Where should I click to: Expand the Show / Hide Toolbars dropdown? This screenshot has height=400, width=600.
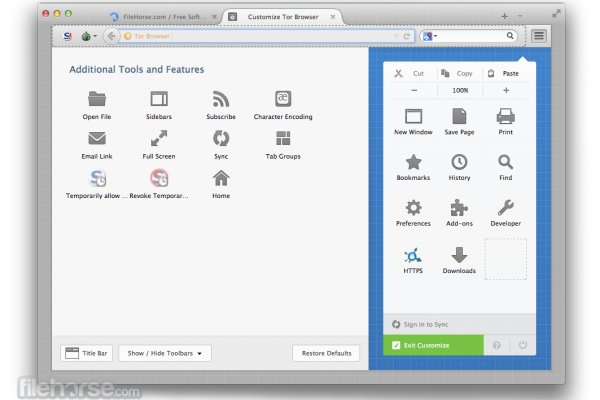pyautogui.click(x=165, y=353)
